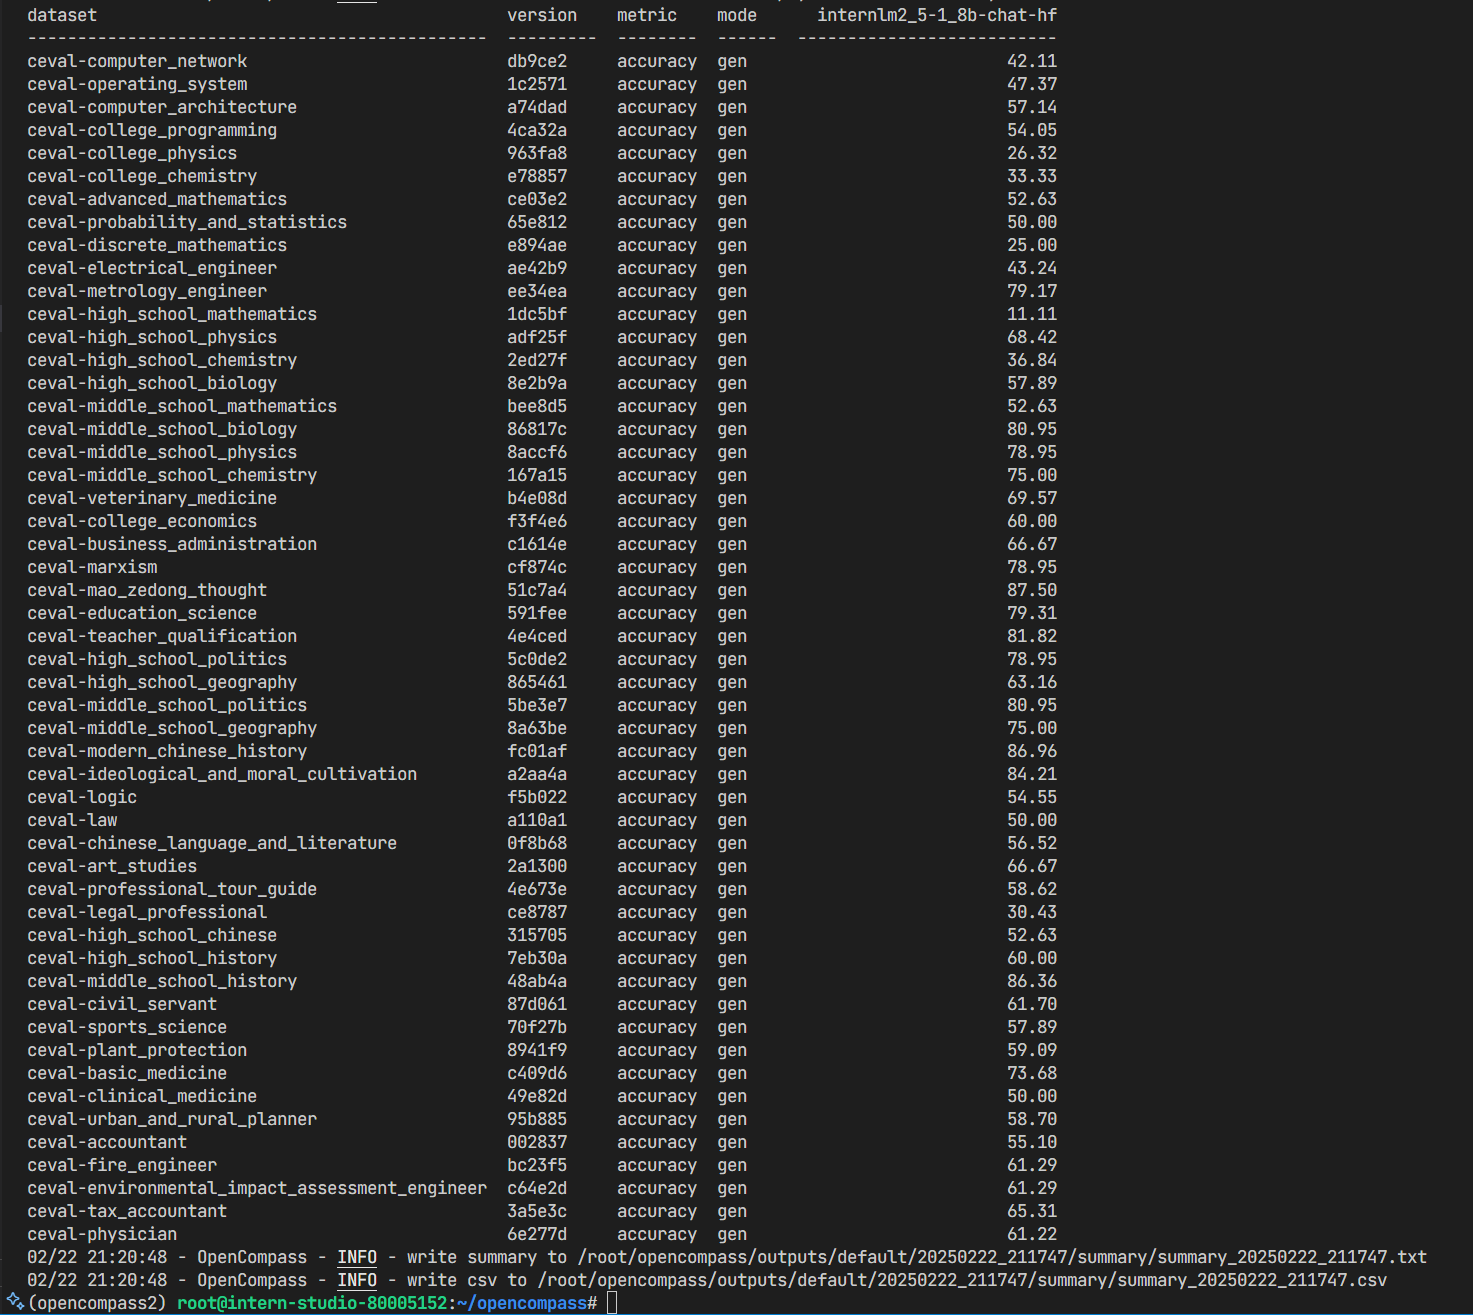The width and height of the screenshot is (1473, 1315).
Task: Click 'ceval-accountant' dataset name
Action: click(107, 1142)
